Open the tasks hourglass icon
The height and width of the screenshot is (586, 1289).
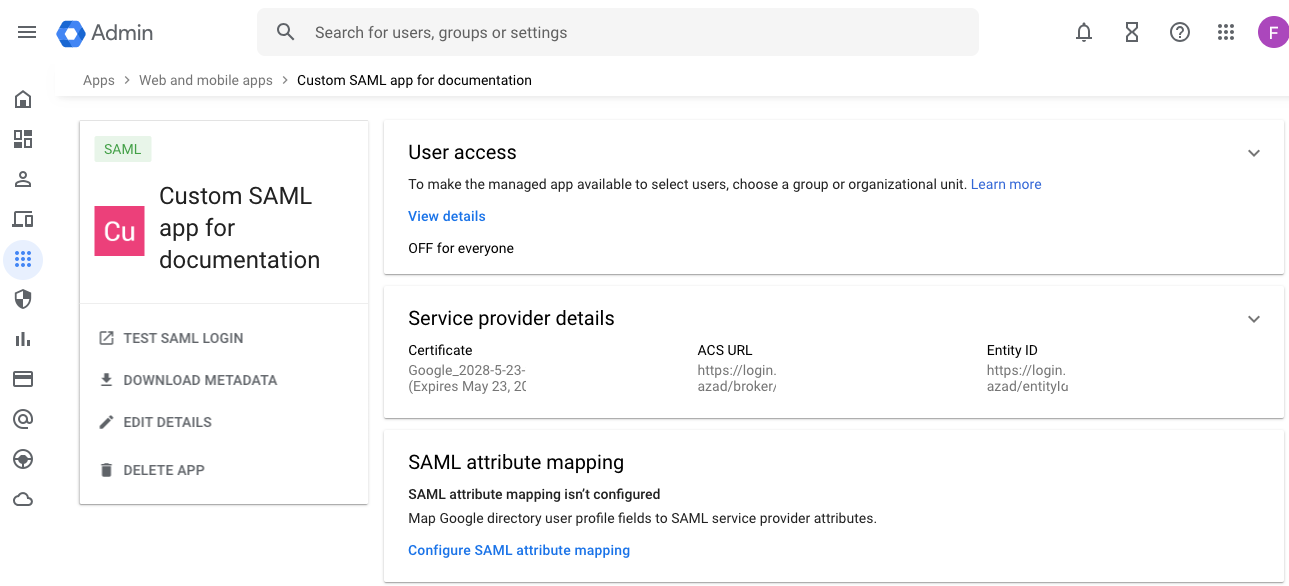point(1132,32)
